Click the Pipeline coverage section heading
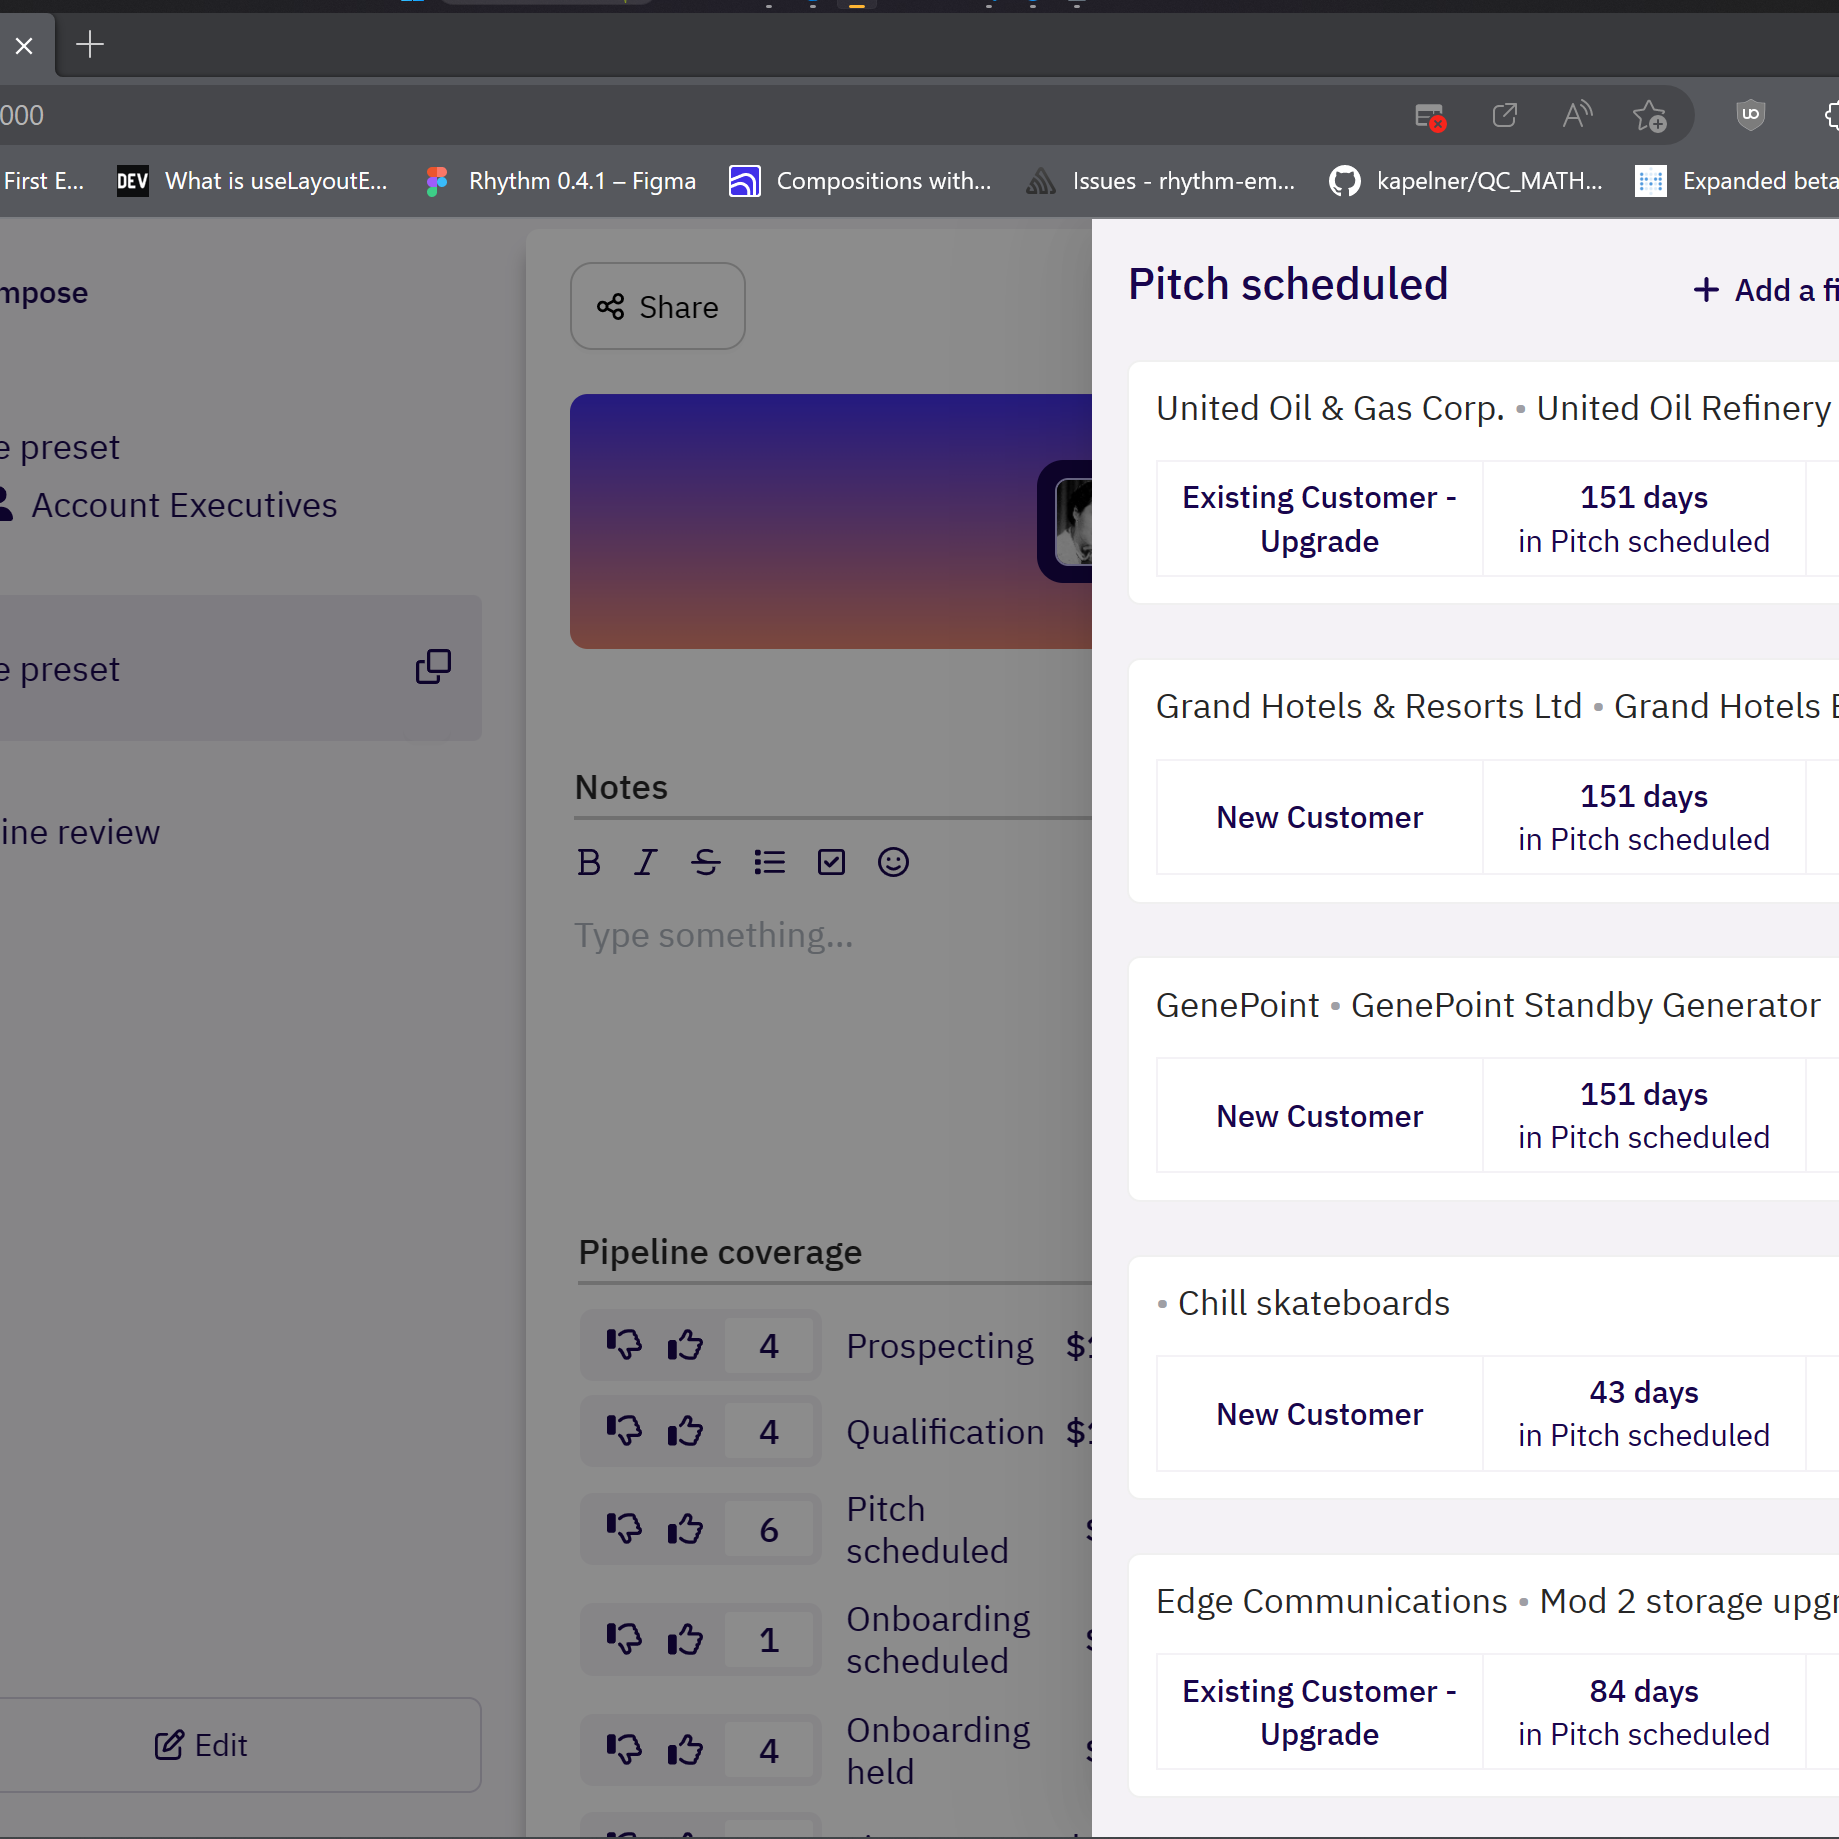This screenshot has width=1839, height=1839. pyautogui.click(x=720, y=1252)
